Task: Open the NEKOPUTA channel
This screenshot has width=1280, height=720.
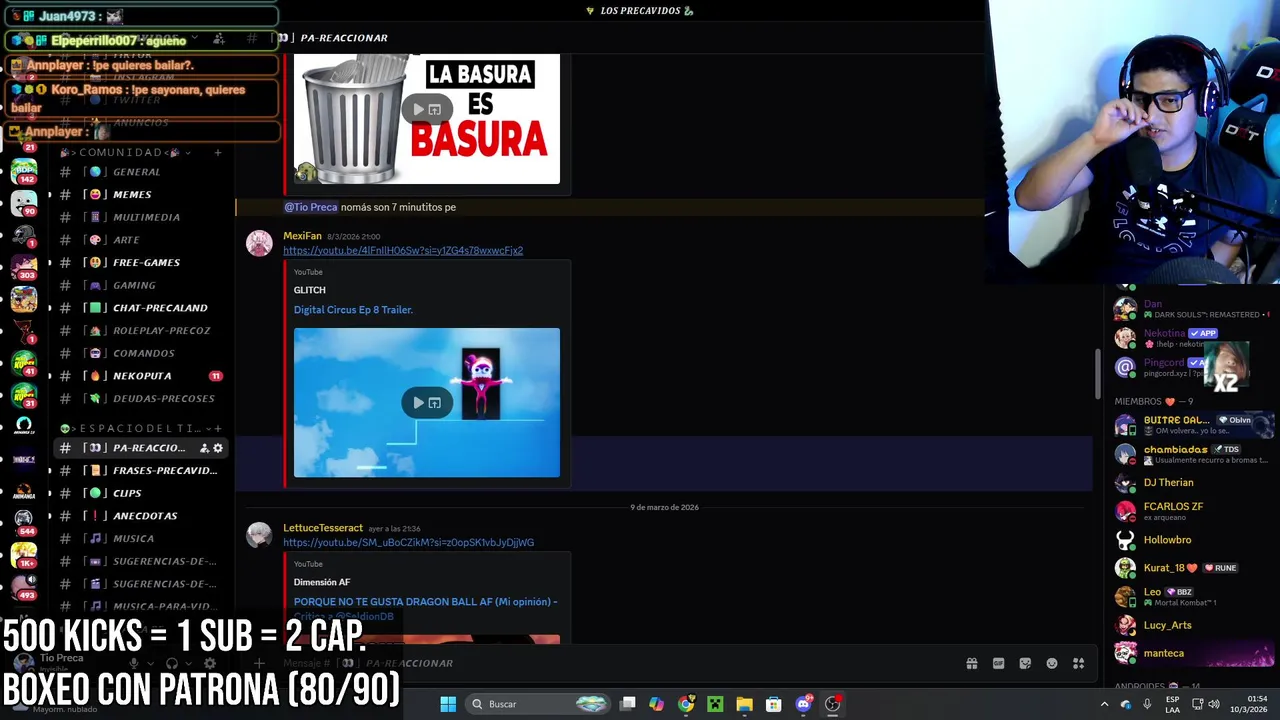Action: tap(140, 376)
